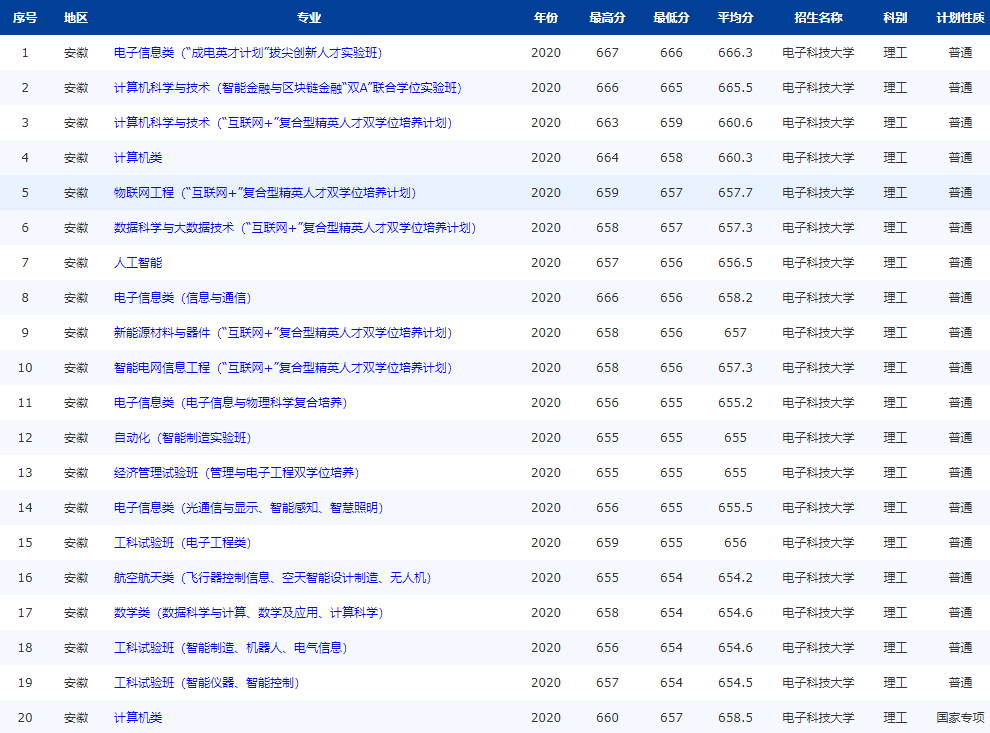
Task: Click the 国家专项 label in row 20
Action: point(960,717)
